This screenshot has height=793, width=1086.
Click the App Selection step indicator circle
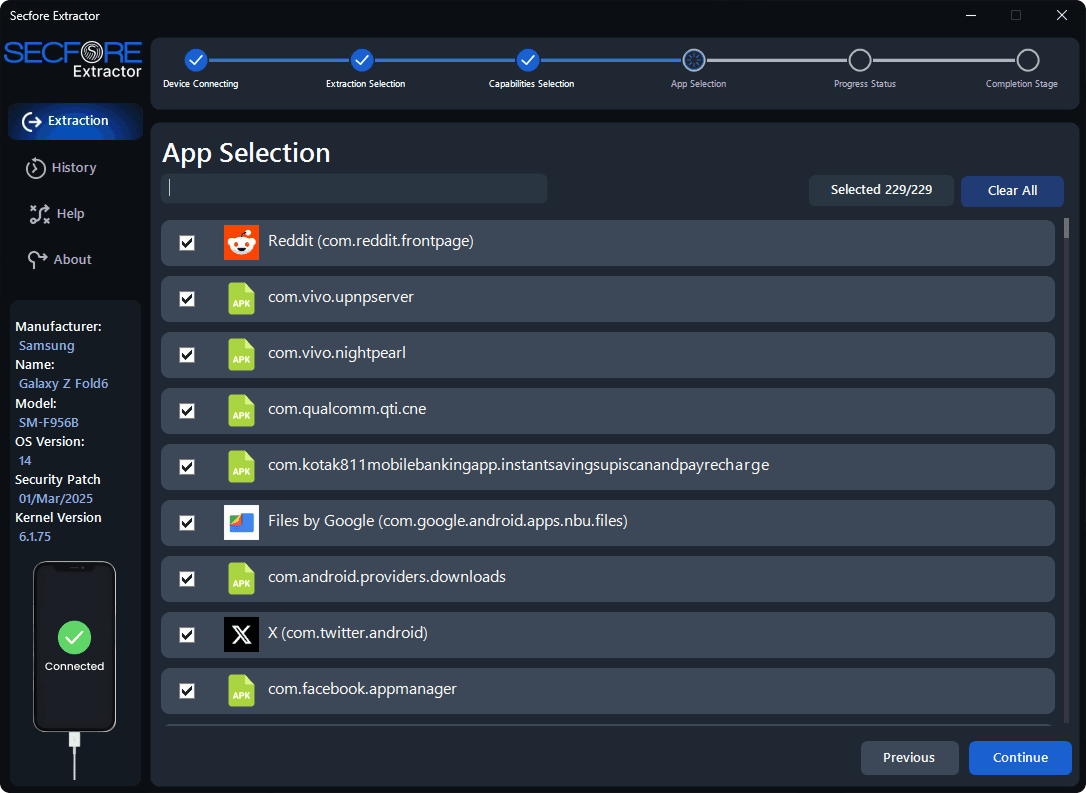(x=693, y=60)
